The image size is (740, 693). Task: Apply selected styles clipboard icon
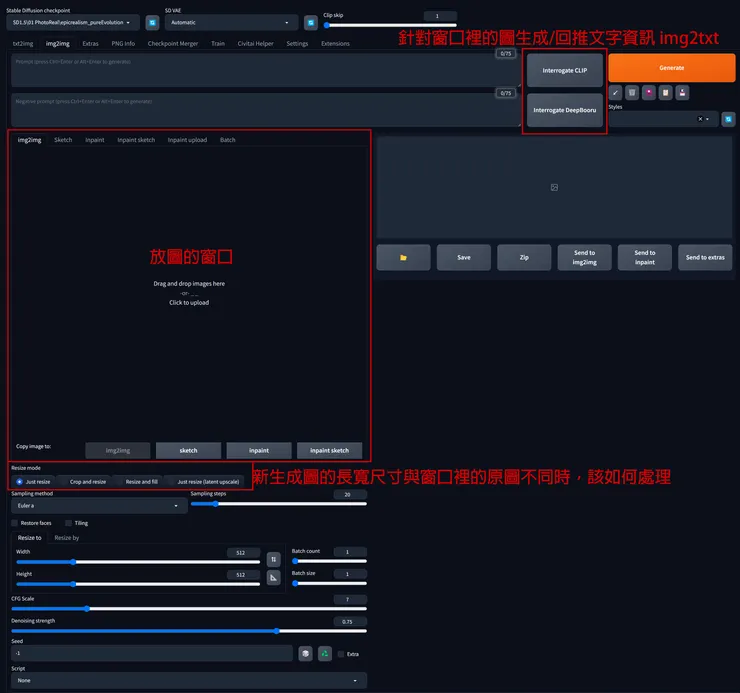click(x=665, y=93)
